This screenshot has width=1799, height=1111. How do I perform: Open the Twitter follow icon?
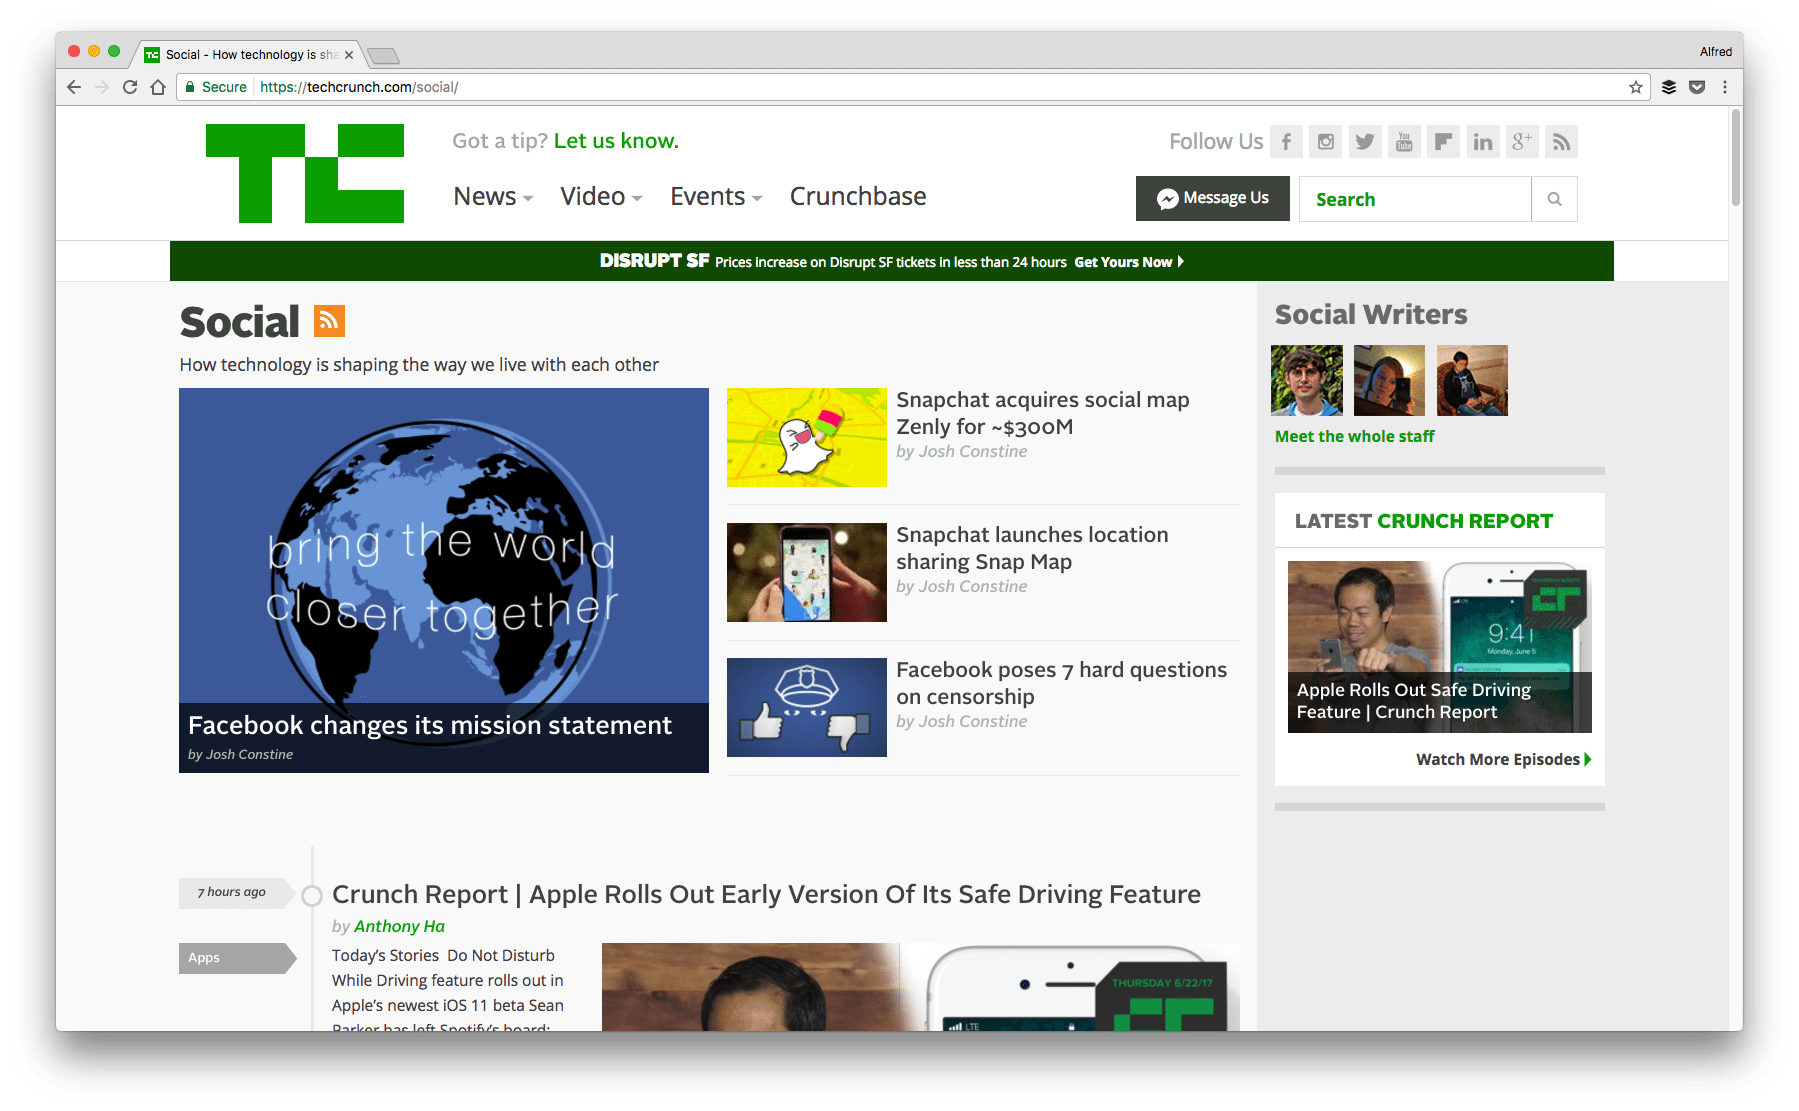pos(1364,141)
